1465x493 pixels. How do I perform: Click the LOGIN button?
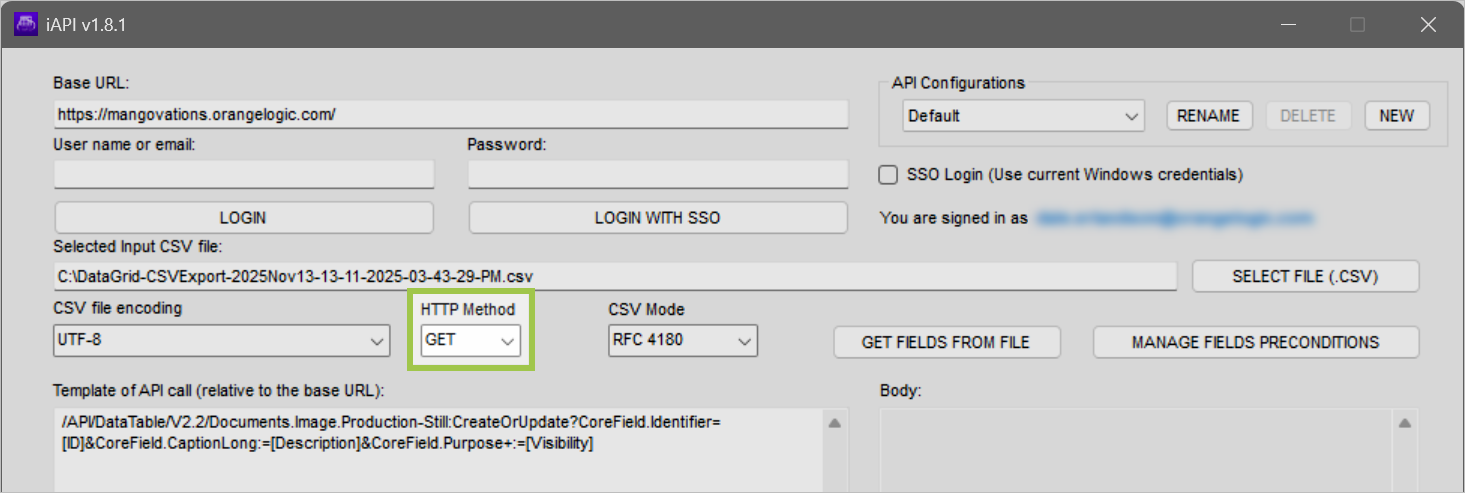(x=243, y=218)
